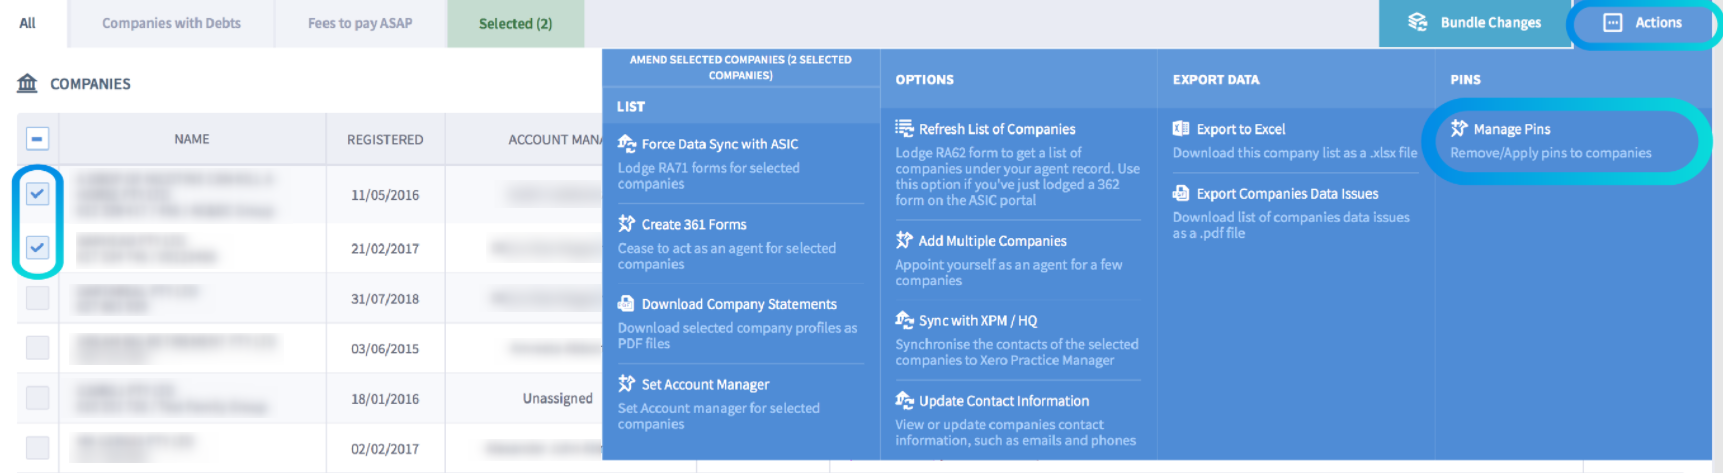Screen dimensions: 1723x473
Task: Click the Export Companies Data Issues PDF icon
Action: pos(1181,193)
